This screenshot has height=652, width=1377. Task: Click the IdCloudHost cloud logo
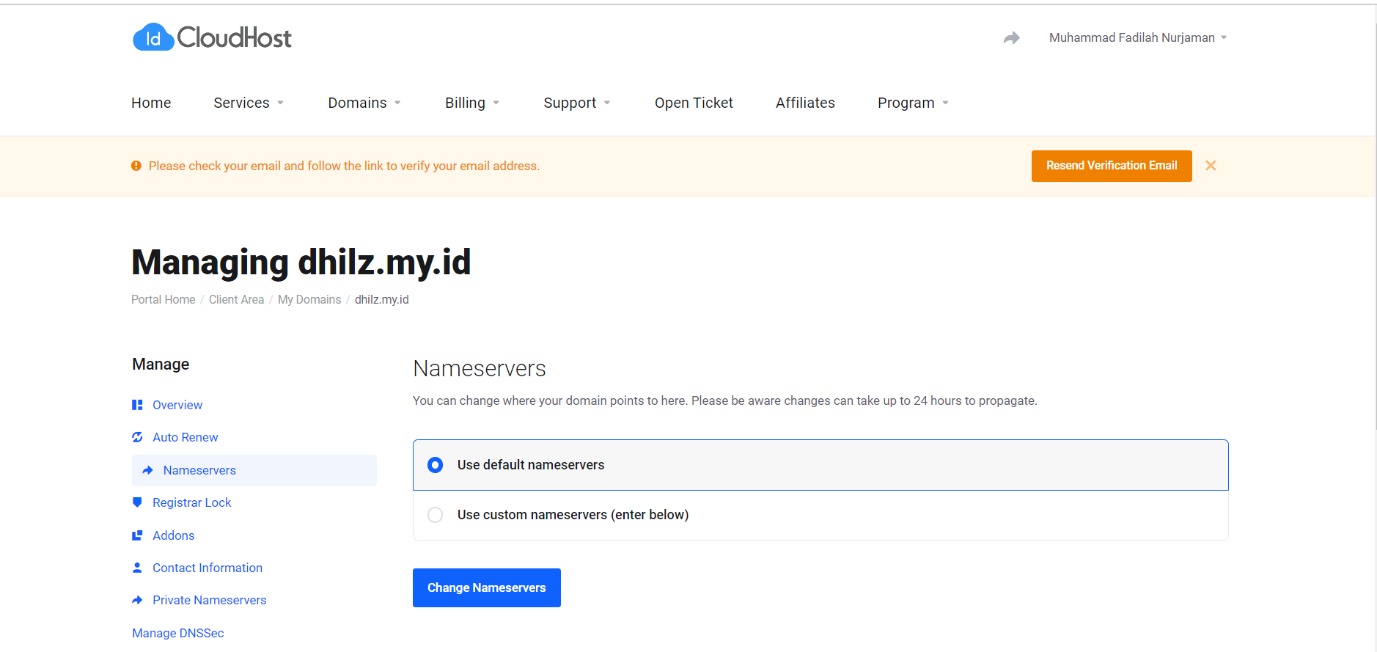pyautogui.click(x=212, y=38)
